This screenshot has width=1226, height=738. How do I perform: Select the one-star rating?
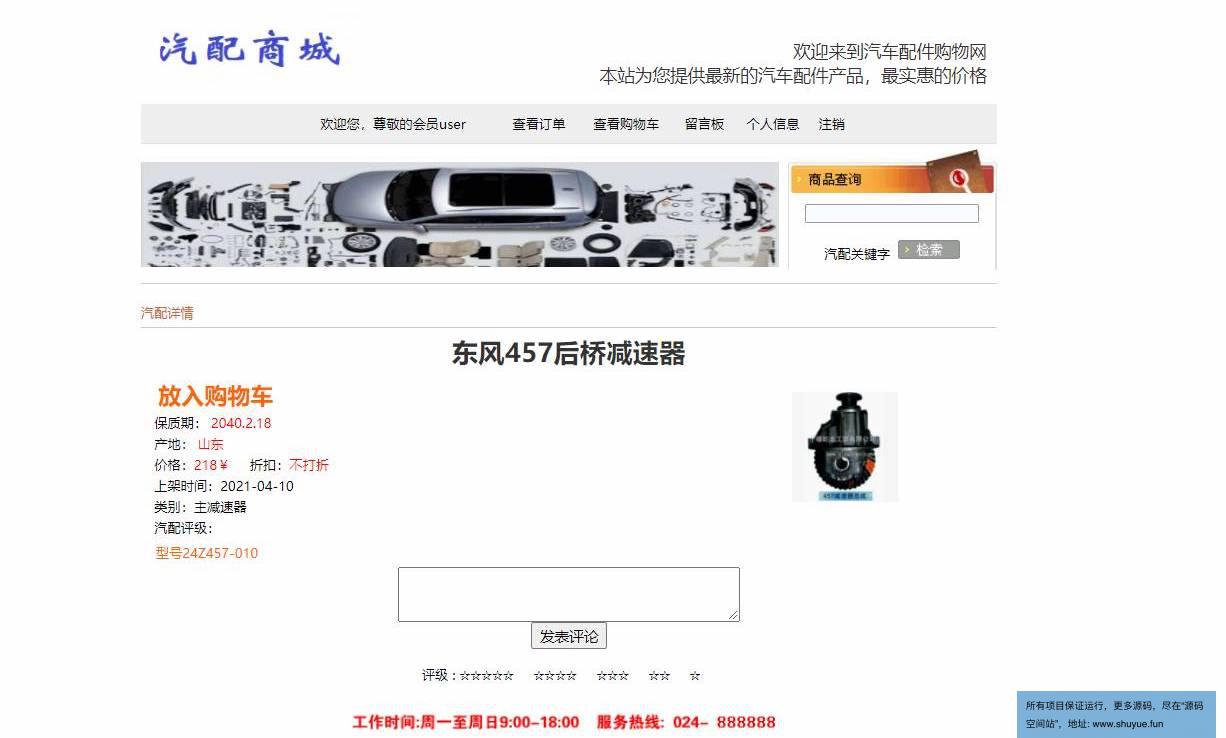coord(695,676)
